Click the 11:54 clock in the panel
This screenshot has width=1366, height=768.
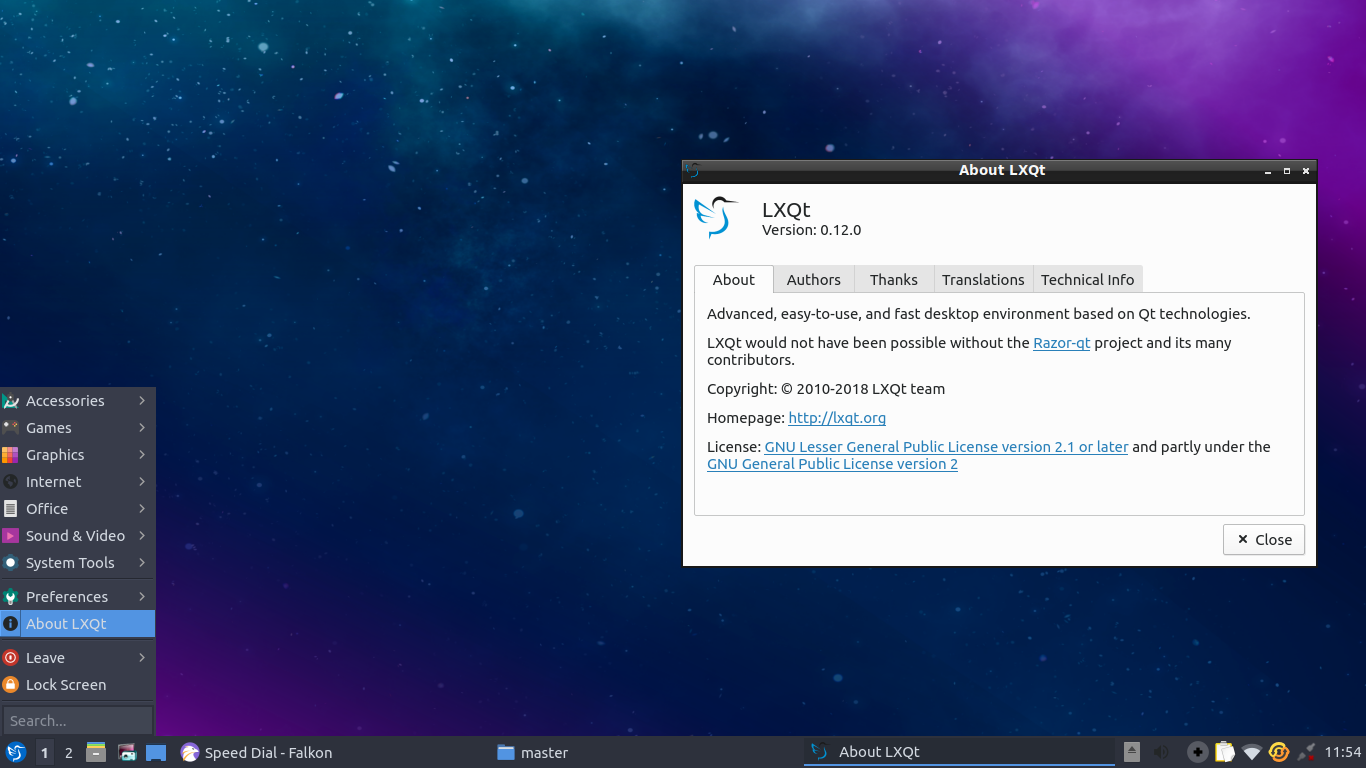point(1343,752)
